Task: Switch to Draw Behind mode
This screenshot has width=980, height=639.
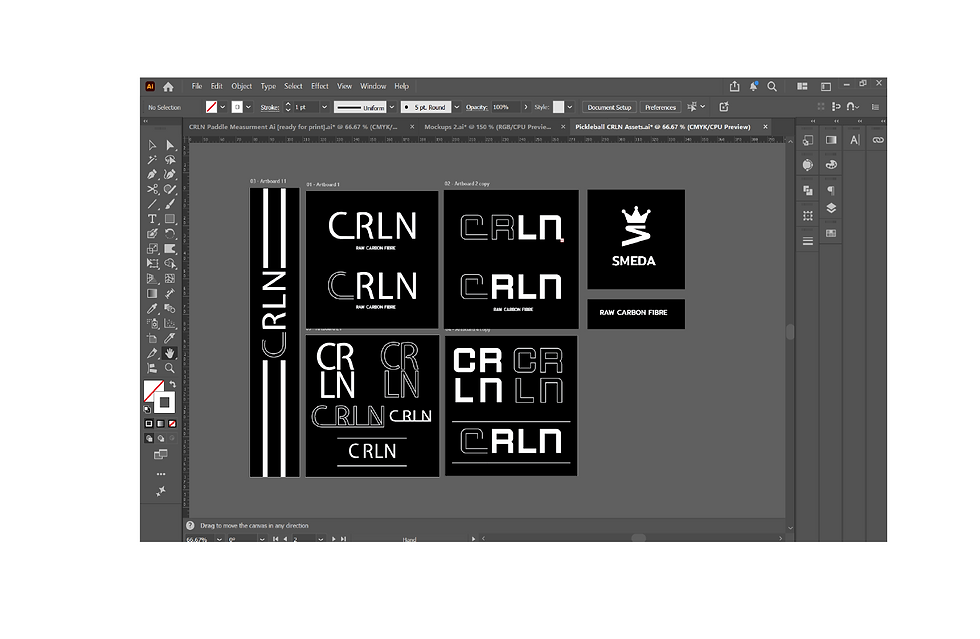Action: (x=161, y=439)
